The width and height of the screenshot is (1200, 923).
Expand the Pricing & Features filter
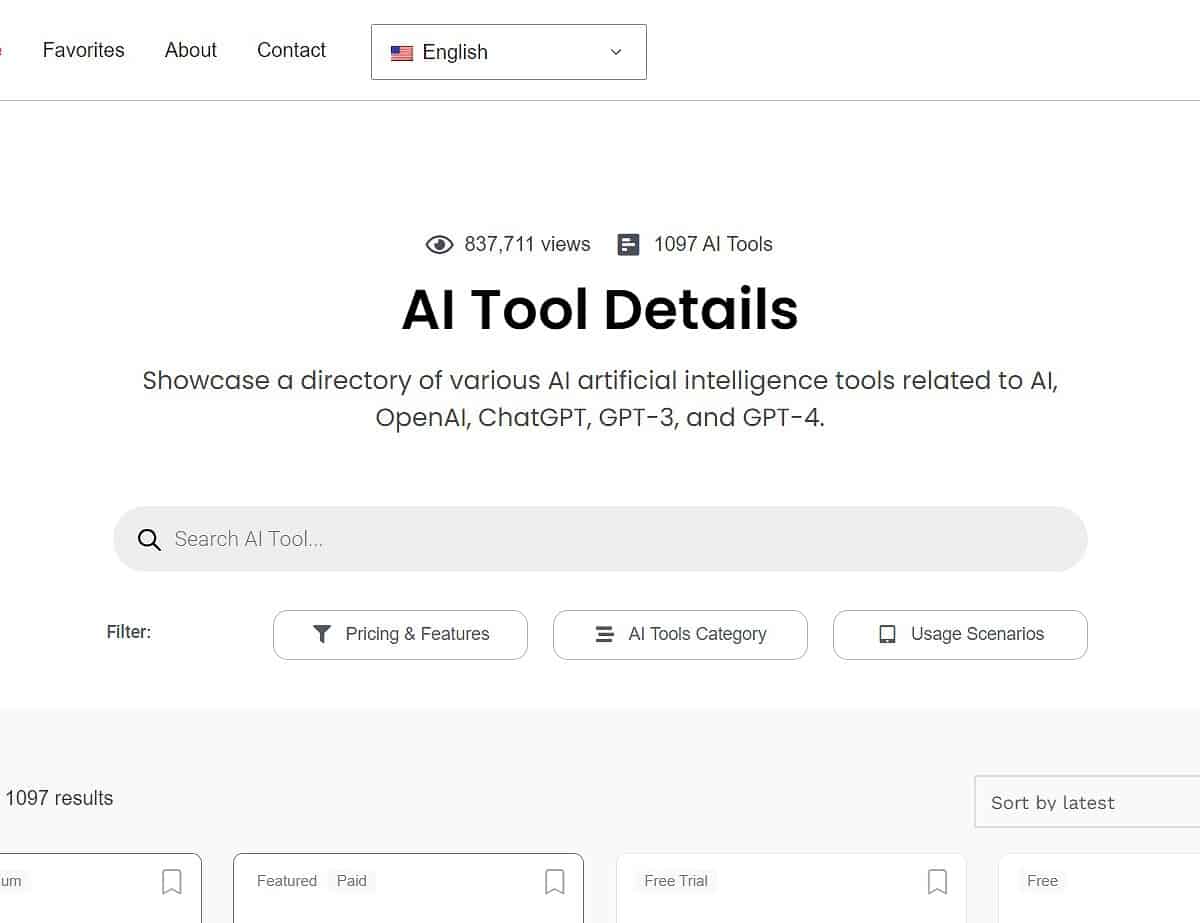[400, 634]
